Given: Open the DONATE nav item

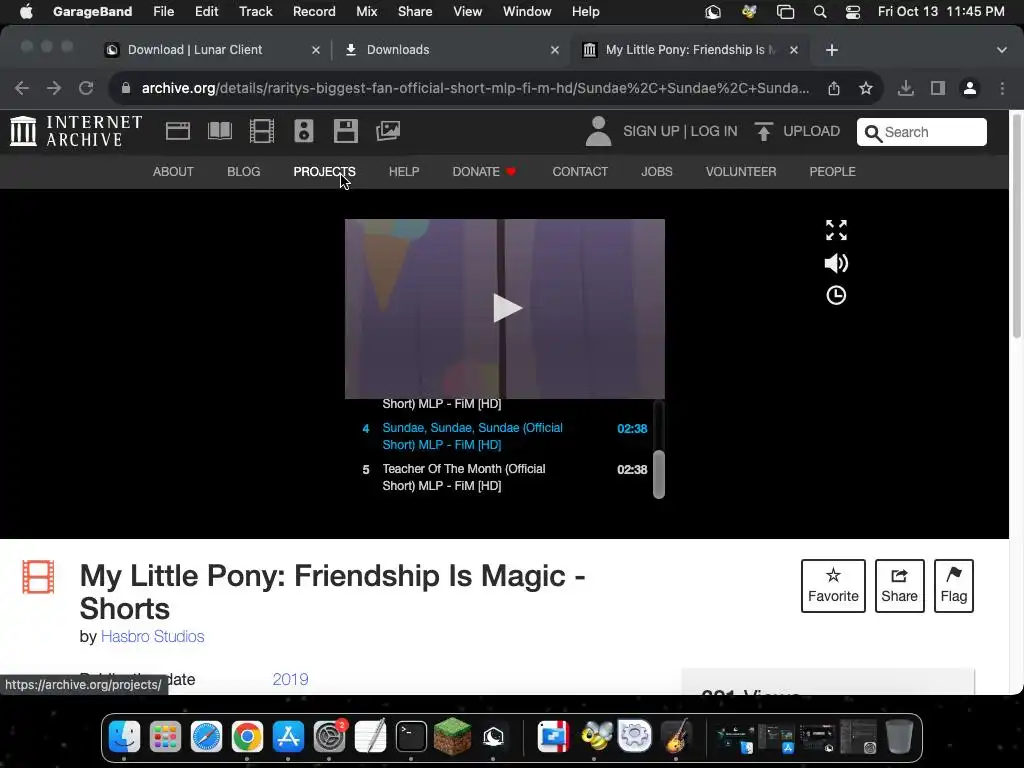Looking at the screenshot, I should [x=484, y=172].
